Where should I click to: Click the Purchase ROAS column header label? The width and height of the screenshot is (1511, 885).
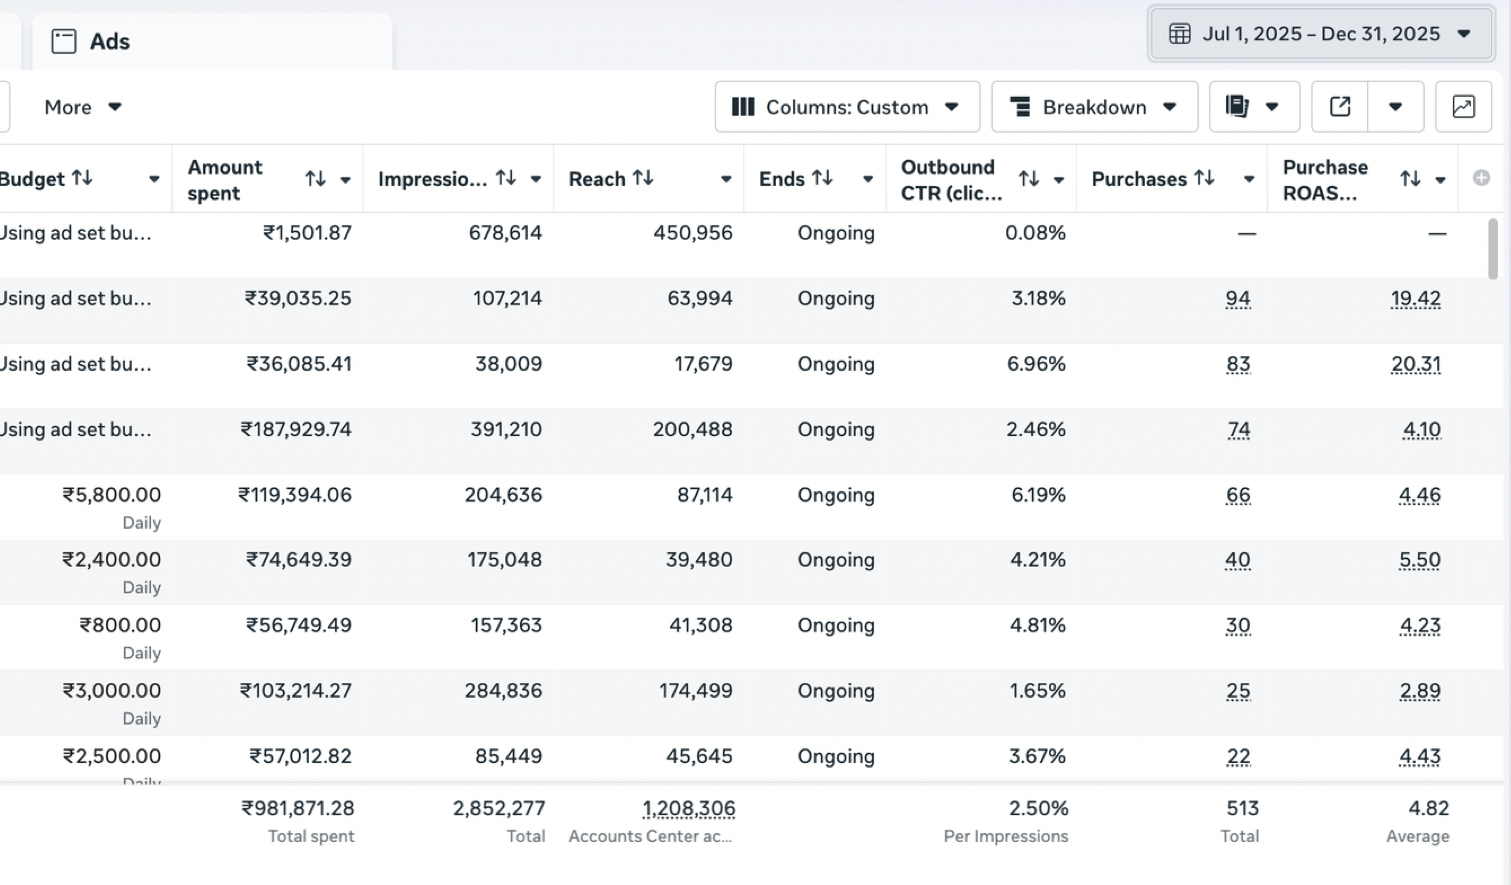pyautogui.click(x=1325, y=180)
